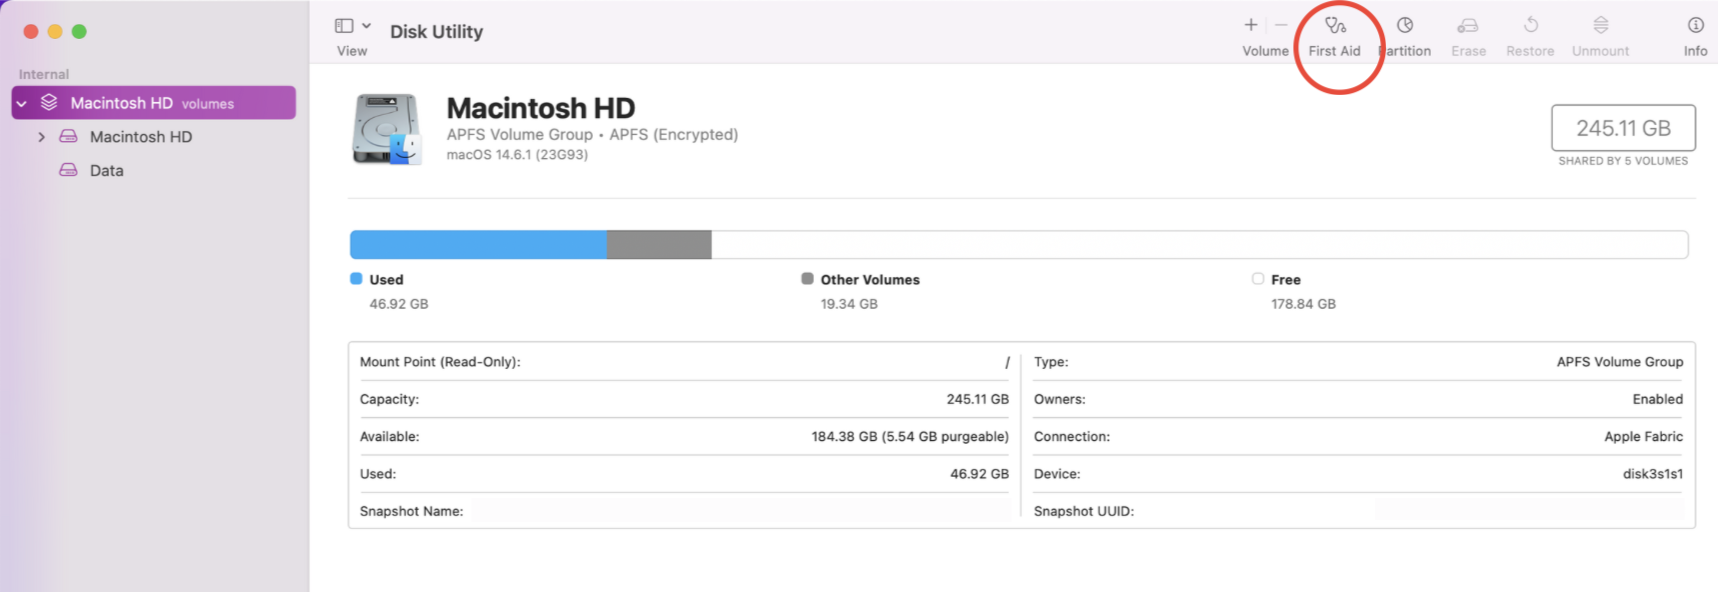This screenshot has height=592, width=1718.
Task: Click the Volume toolbar label
Action: coord(1266,51)
